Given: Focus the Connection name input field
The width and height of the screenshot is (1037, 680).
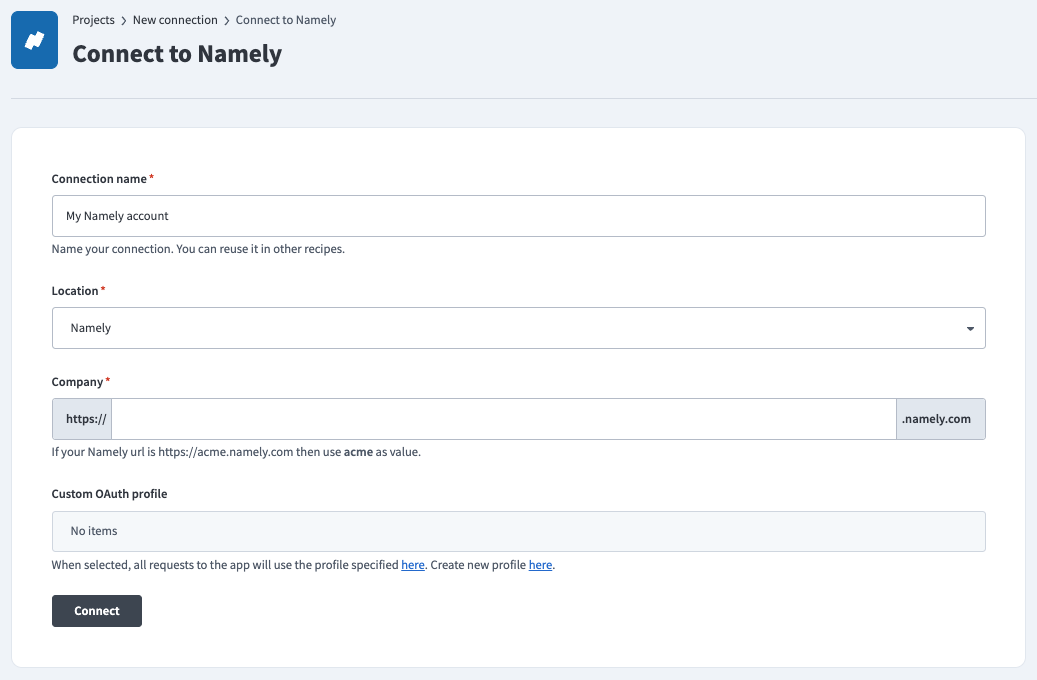Looking at the screenshot, I should point(518,216).
